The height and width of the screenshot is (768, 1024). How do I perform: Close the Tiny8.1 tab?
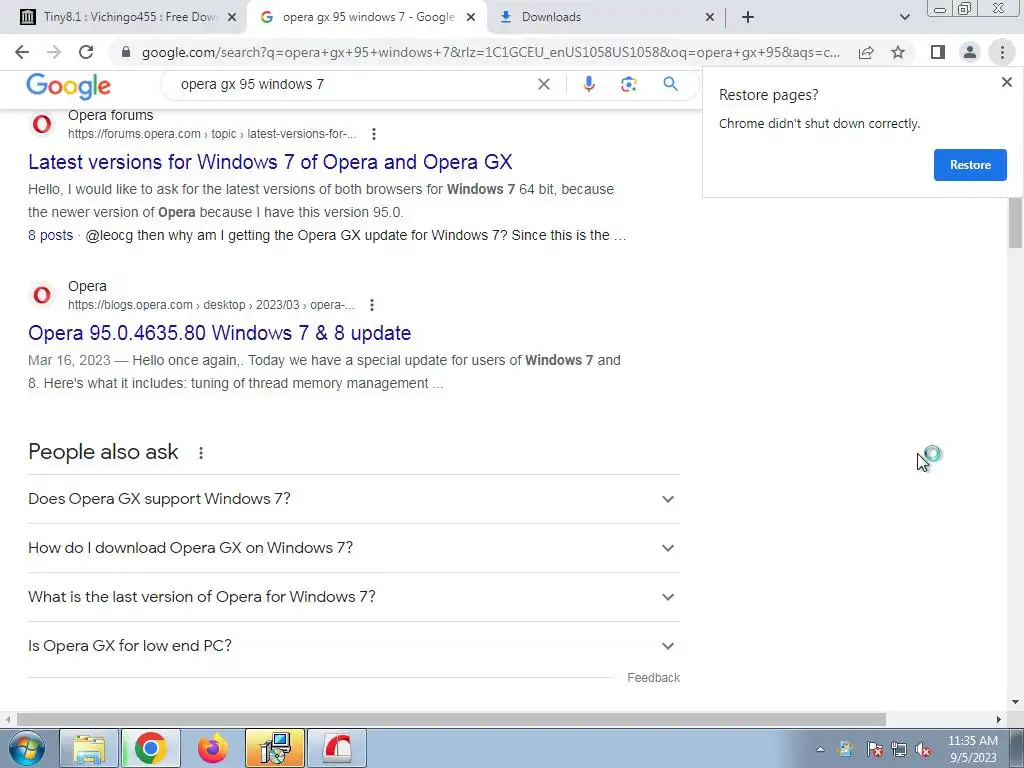(231, 17)
